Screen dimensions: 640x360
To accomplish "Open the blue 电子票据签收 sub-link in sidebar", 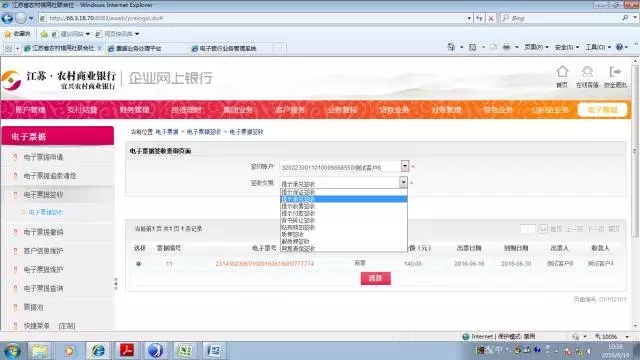I will [46, 212].
